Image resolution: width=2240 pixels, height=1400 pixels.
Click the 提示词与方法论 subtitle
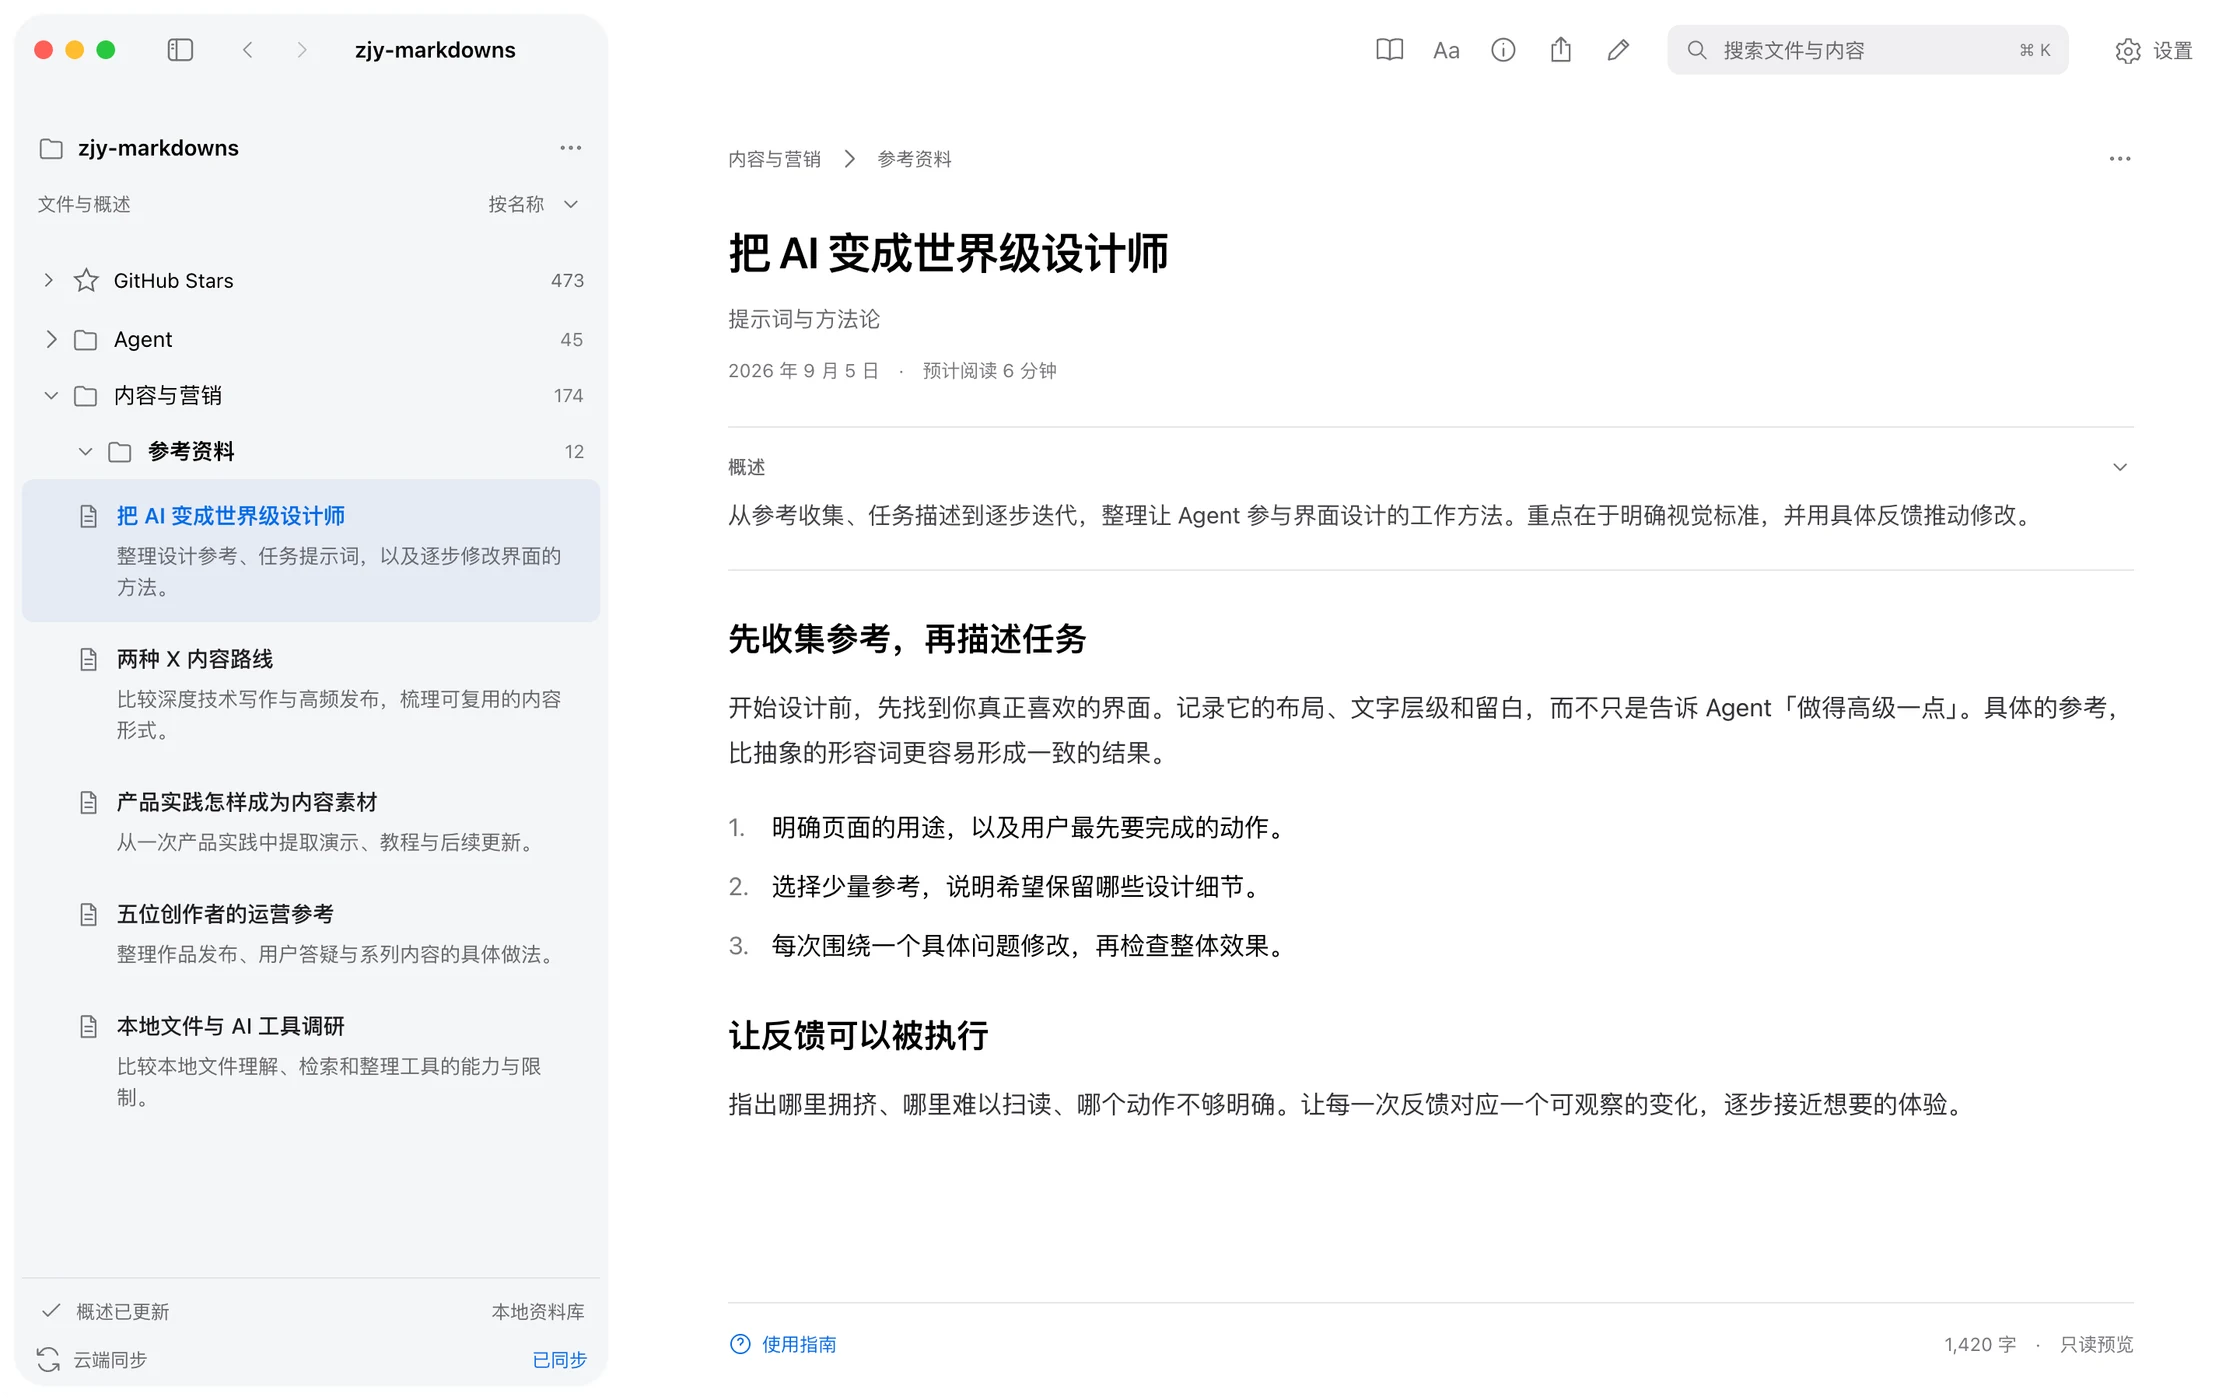[804, 319]
